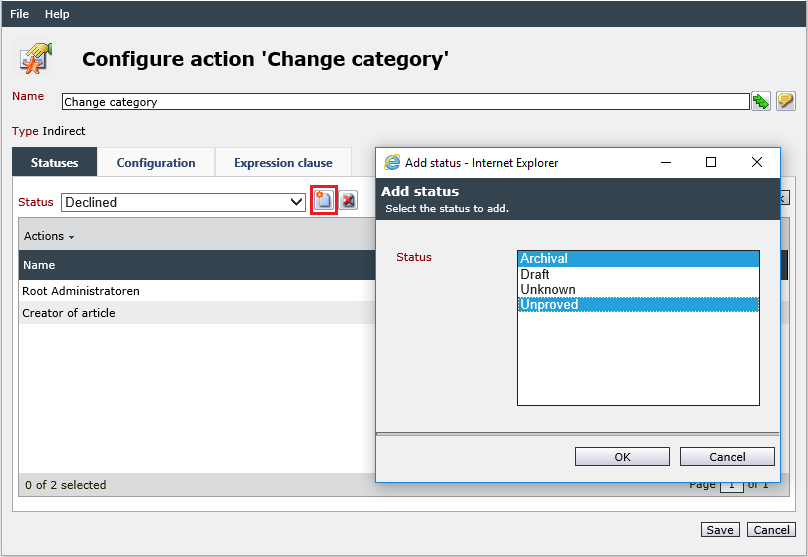Image resolution: width=808 pixels, height=557 pixels.
Task: Open the Declined status dropdown
Action: [183, 202]
